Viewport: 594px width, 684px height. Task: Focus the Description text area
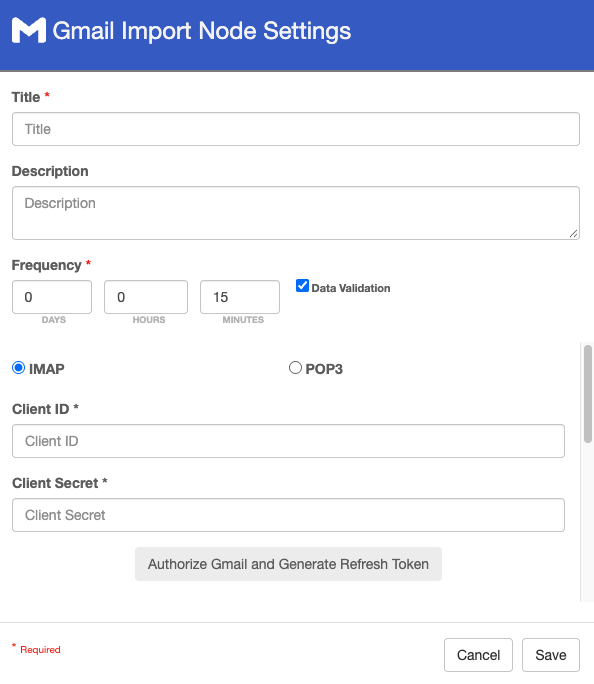point(296,213)
